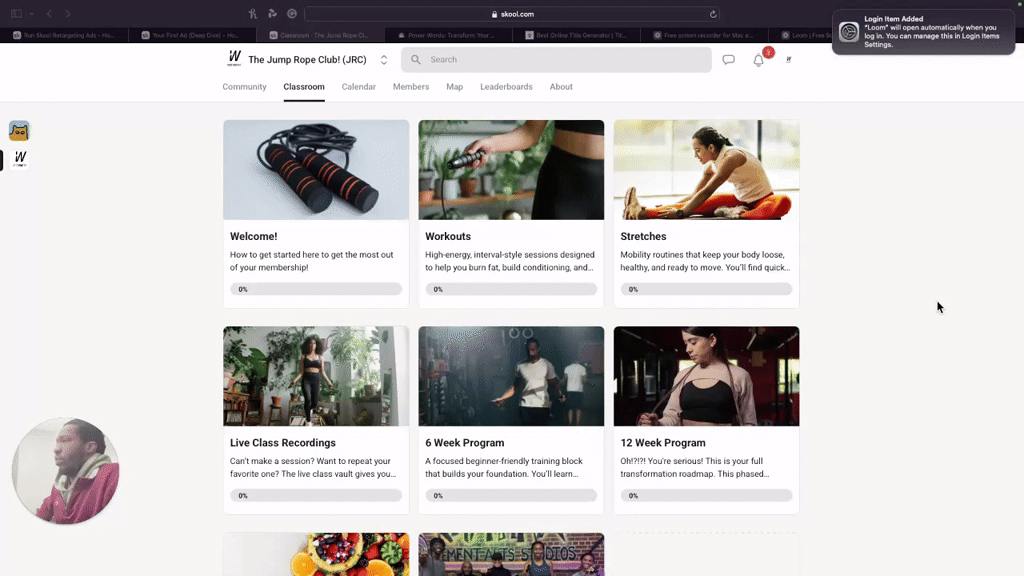Switch to Your First Ad browser tab

pyautogui.click(x=192, y=35)
